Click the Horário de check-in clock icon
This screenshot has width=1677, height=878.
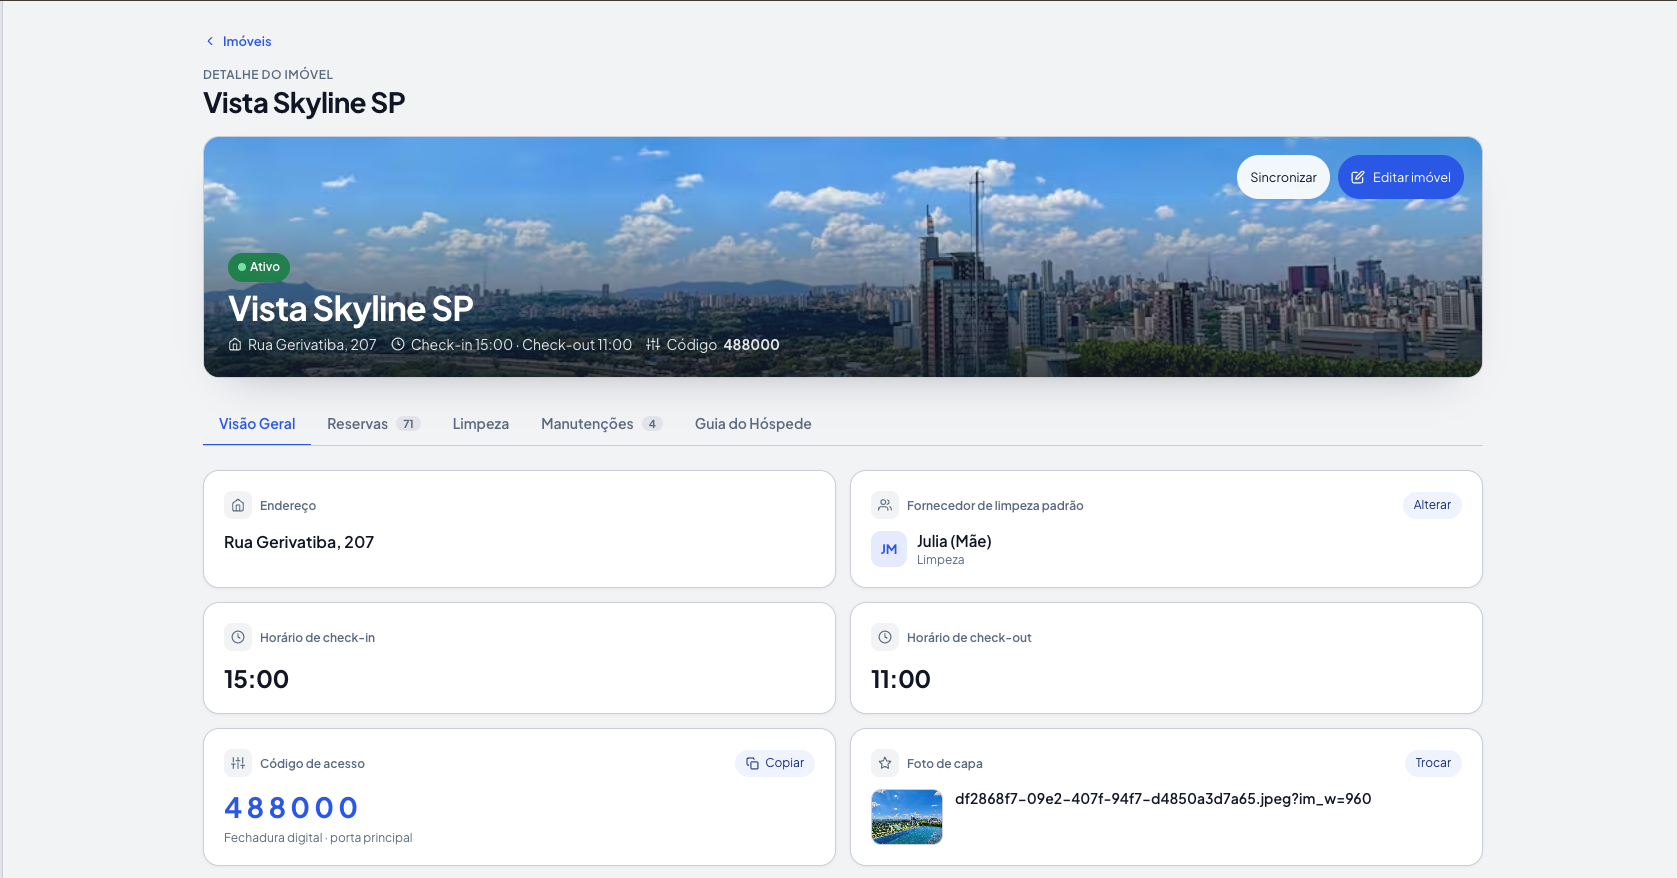[x=238, y=637]
